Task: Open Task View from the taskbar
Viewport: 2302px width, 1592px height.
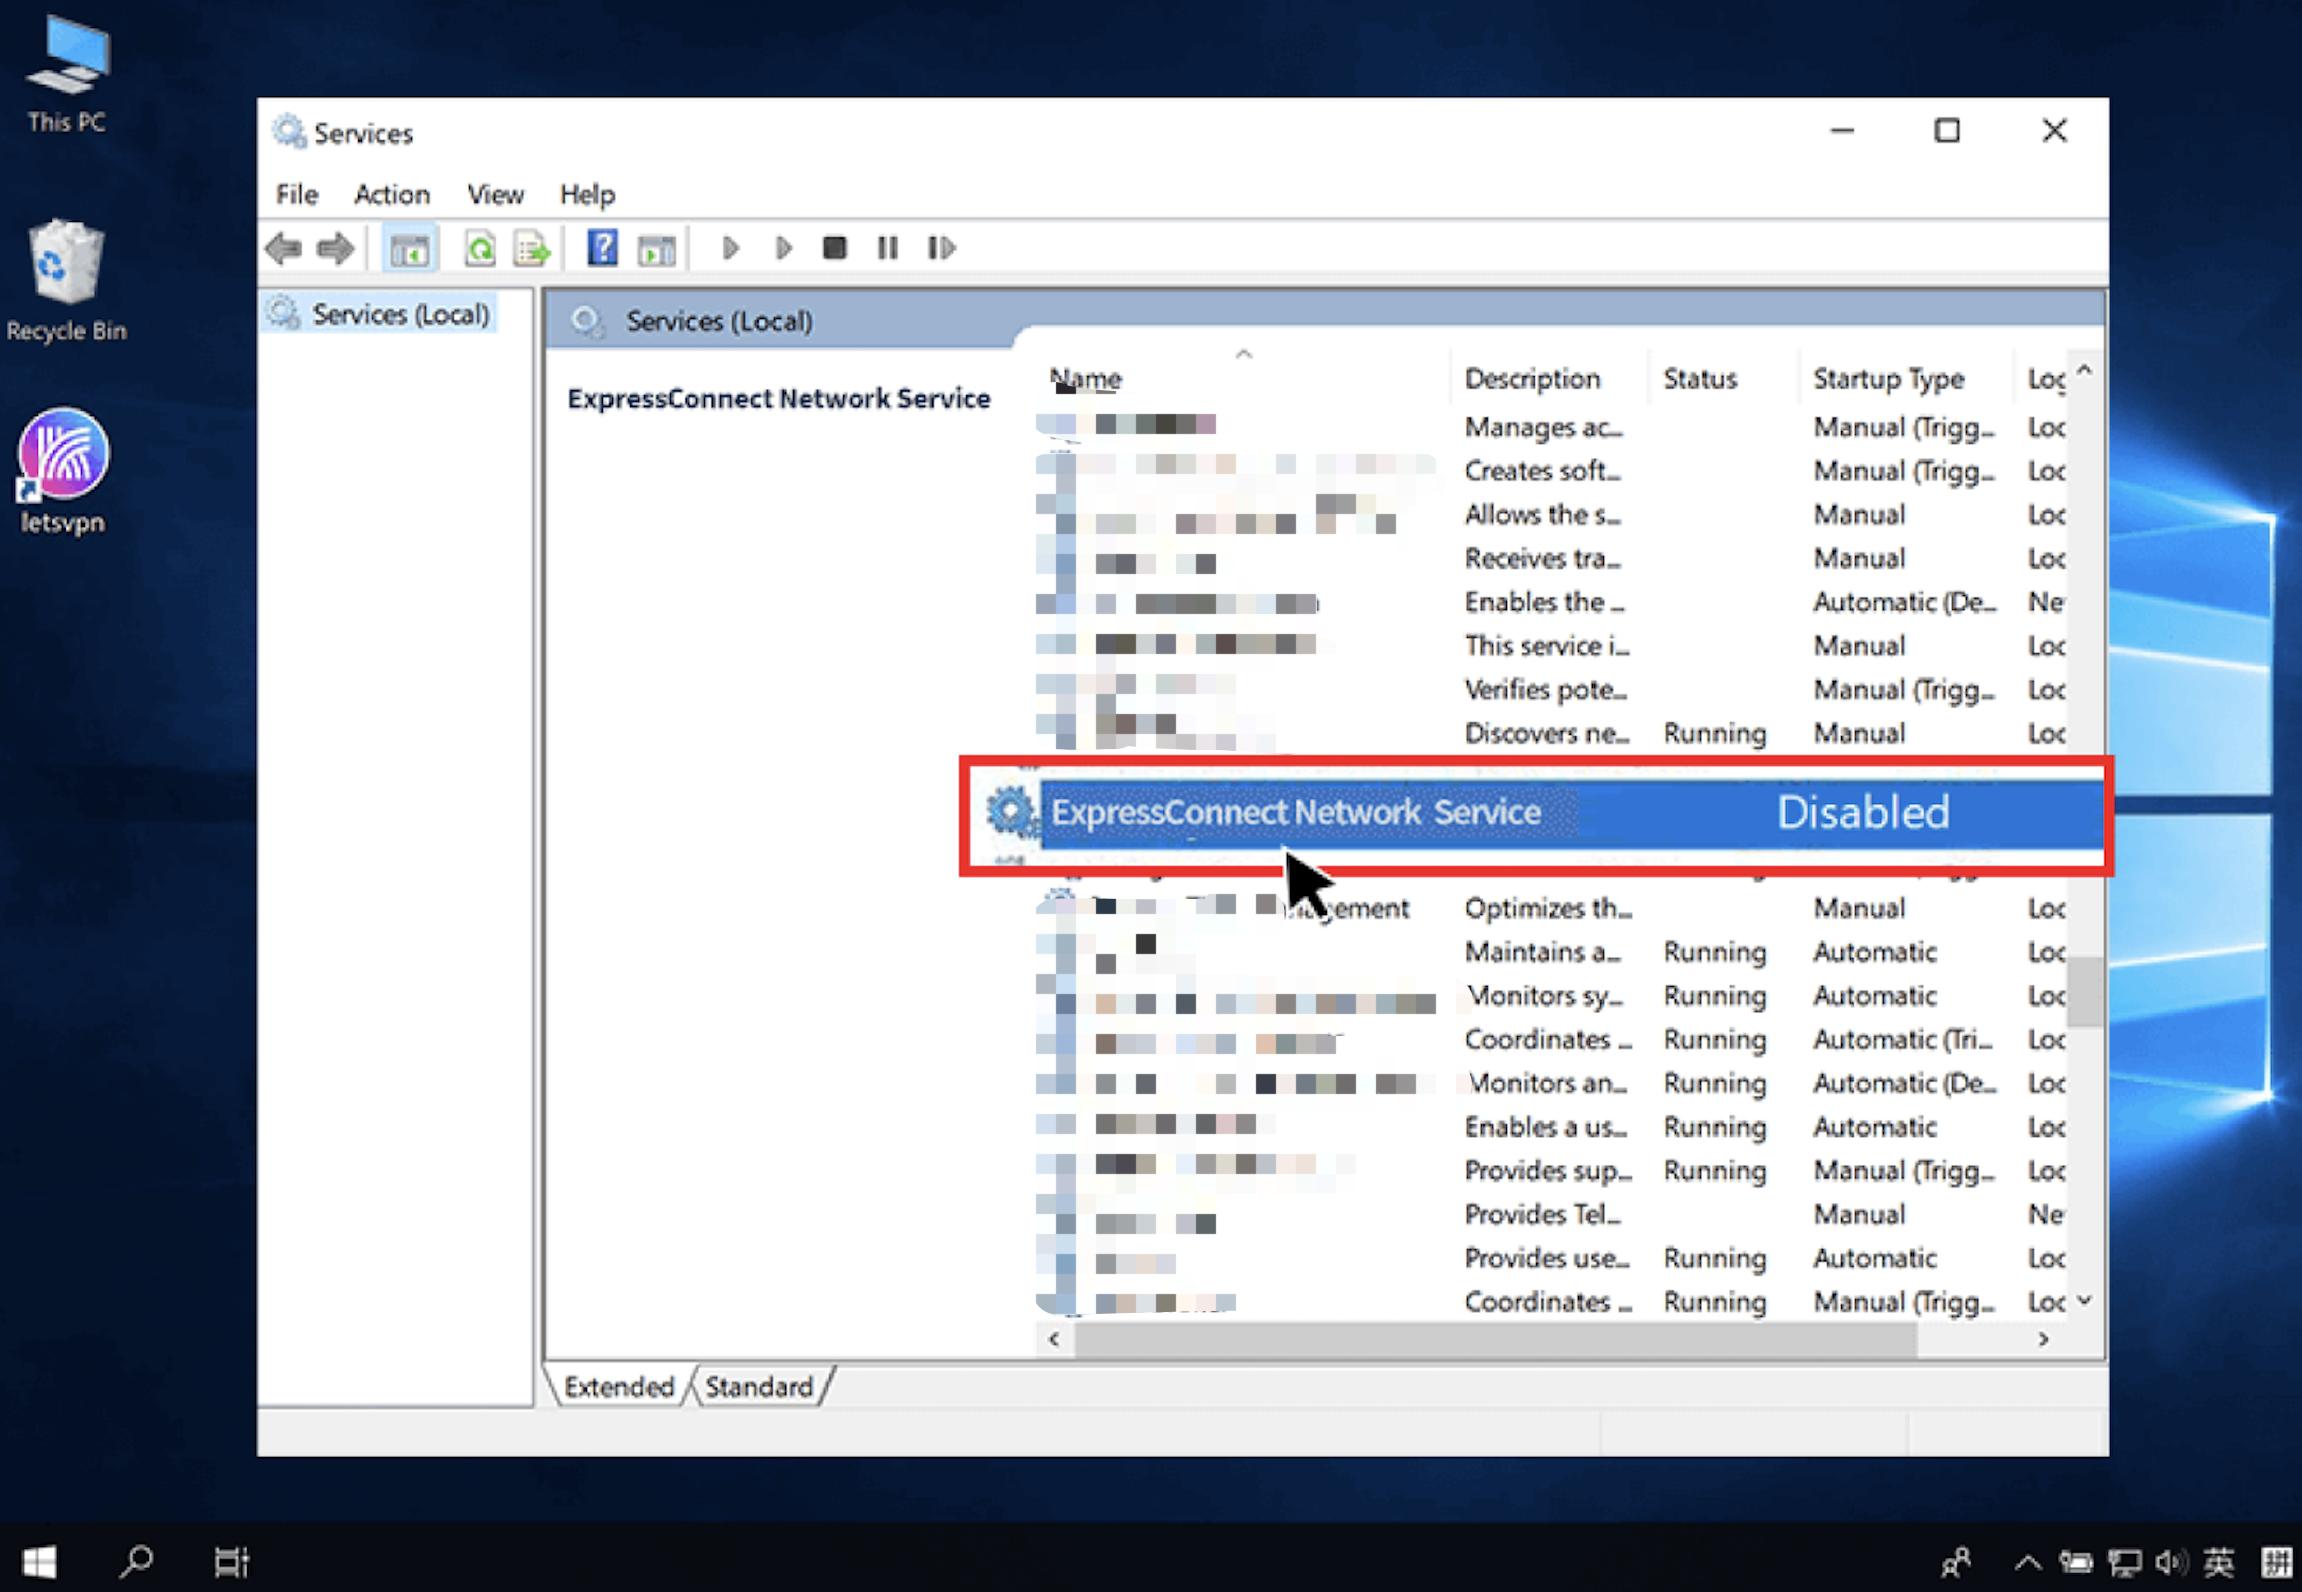Action: tap(231, 1561)
